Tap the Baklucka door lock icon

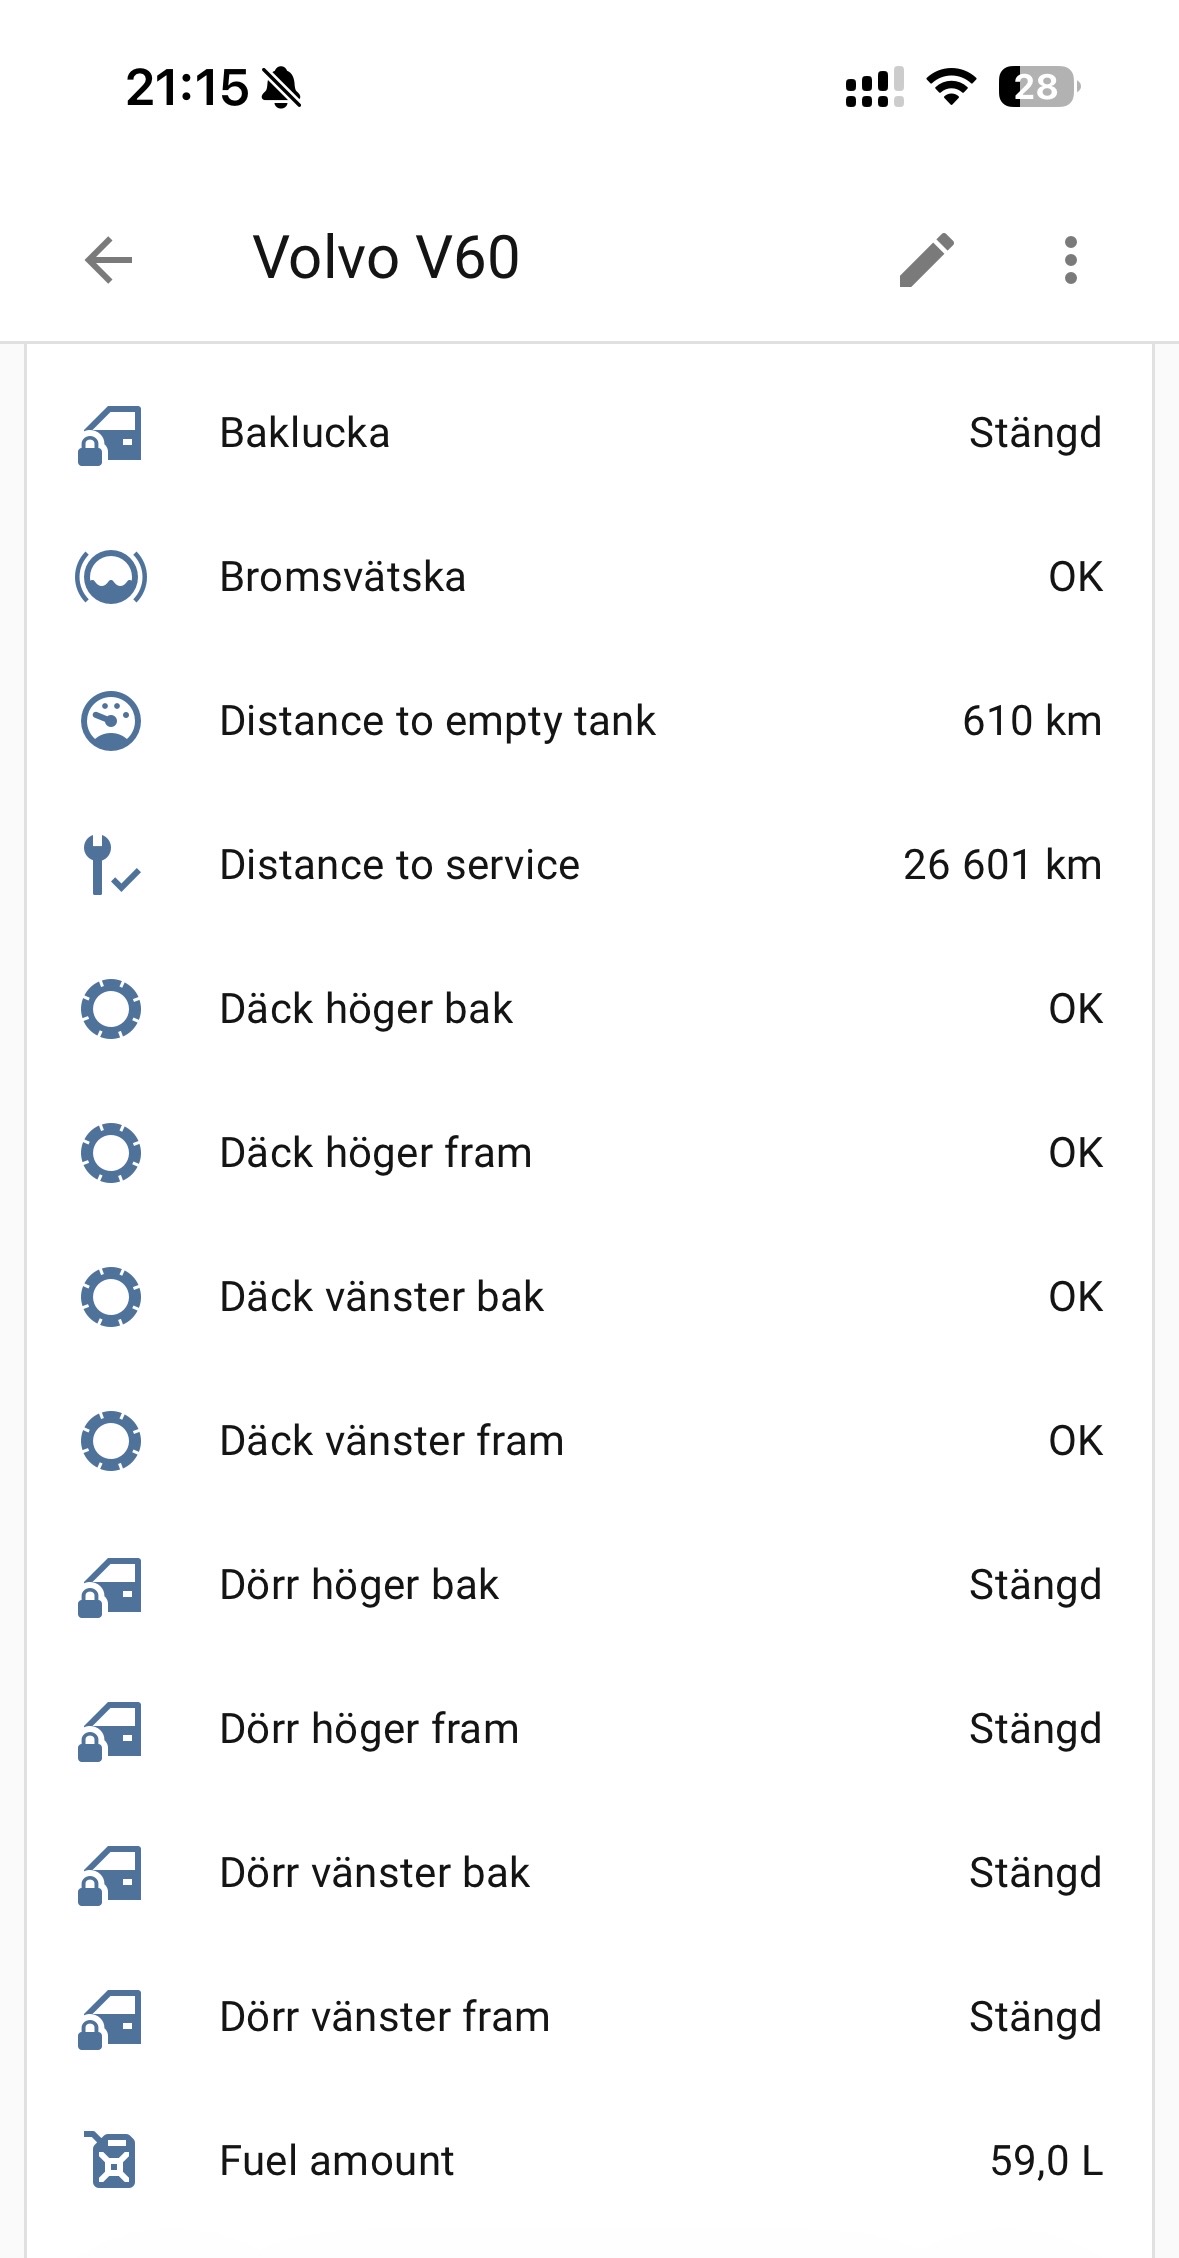(110, 434)
